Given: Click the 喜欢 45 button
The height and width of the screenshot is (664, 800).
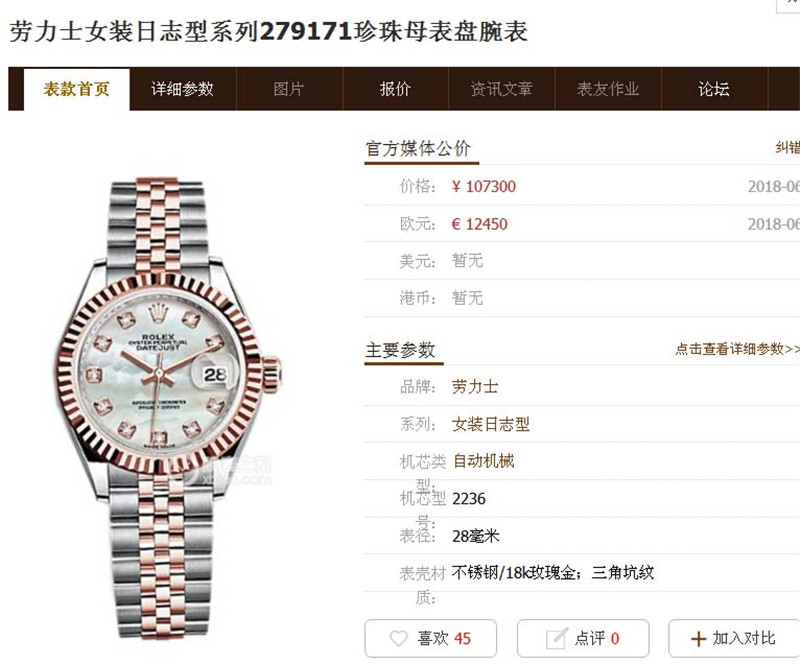Looking at the screenshot, I should (431, 638).
